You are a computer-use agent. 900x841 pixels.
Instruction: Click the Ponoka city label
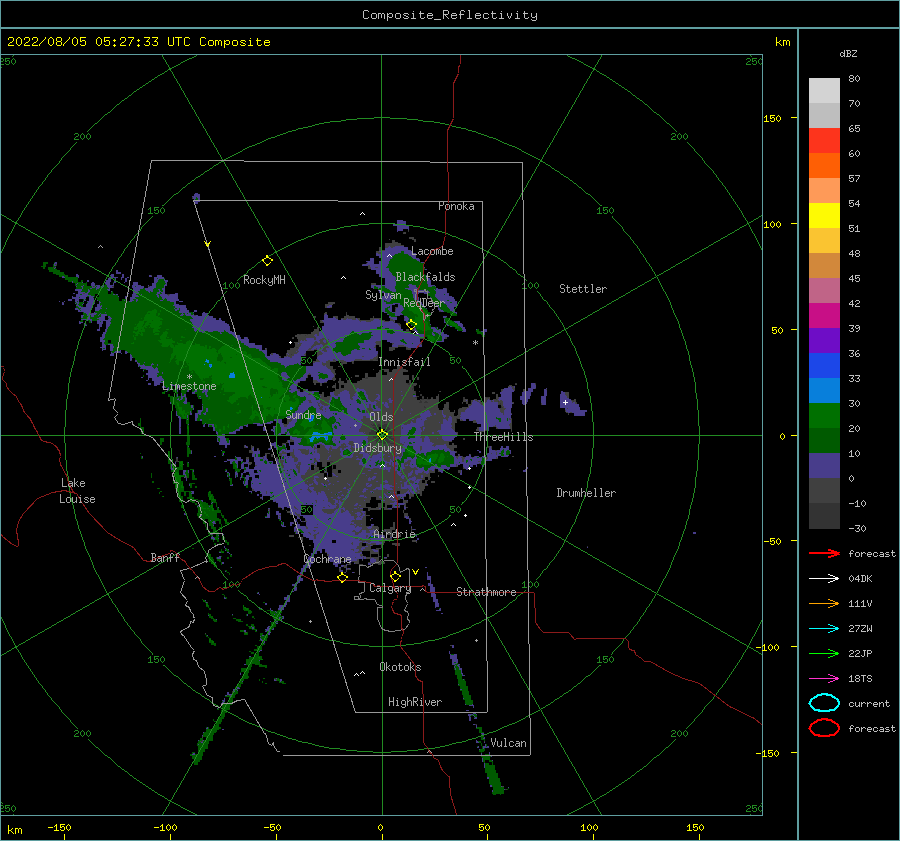[x=456, y=206]
